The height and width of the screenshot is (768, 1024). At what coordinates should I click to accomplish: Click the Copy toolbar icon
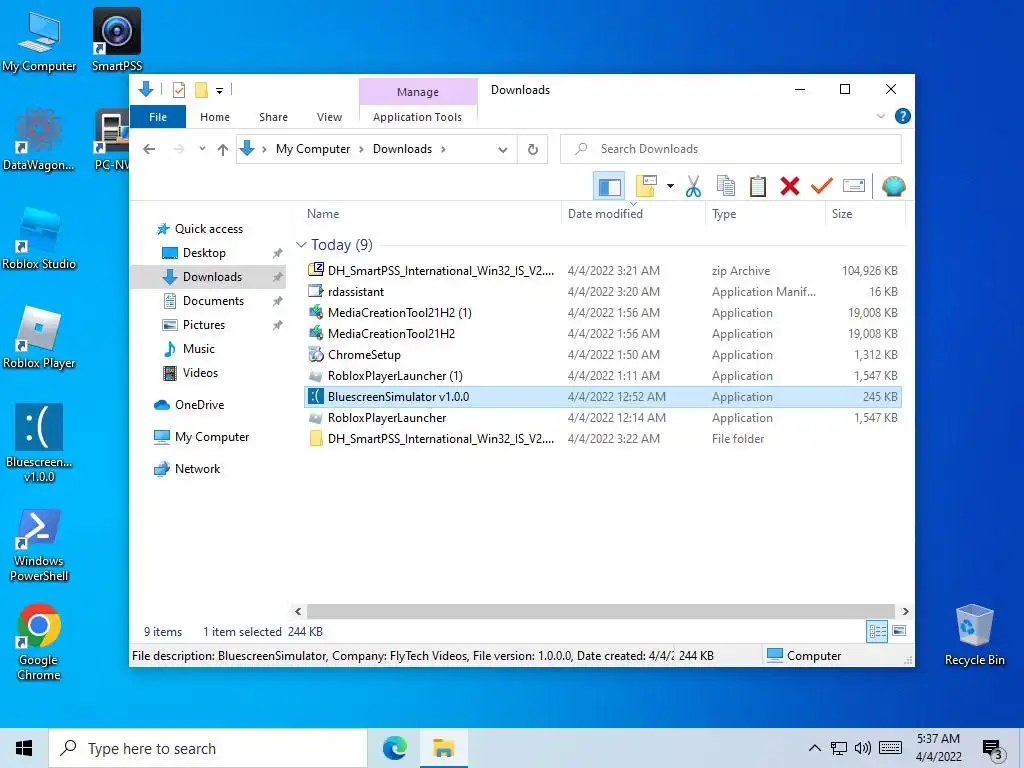726,187
